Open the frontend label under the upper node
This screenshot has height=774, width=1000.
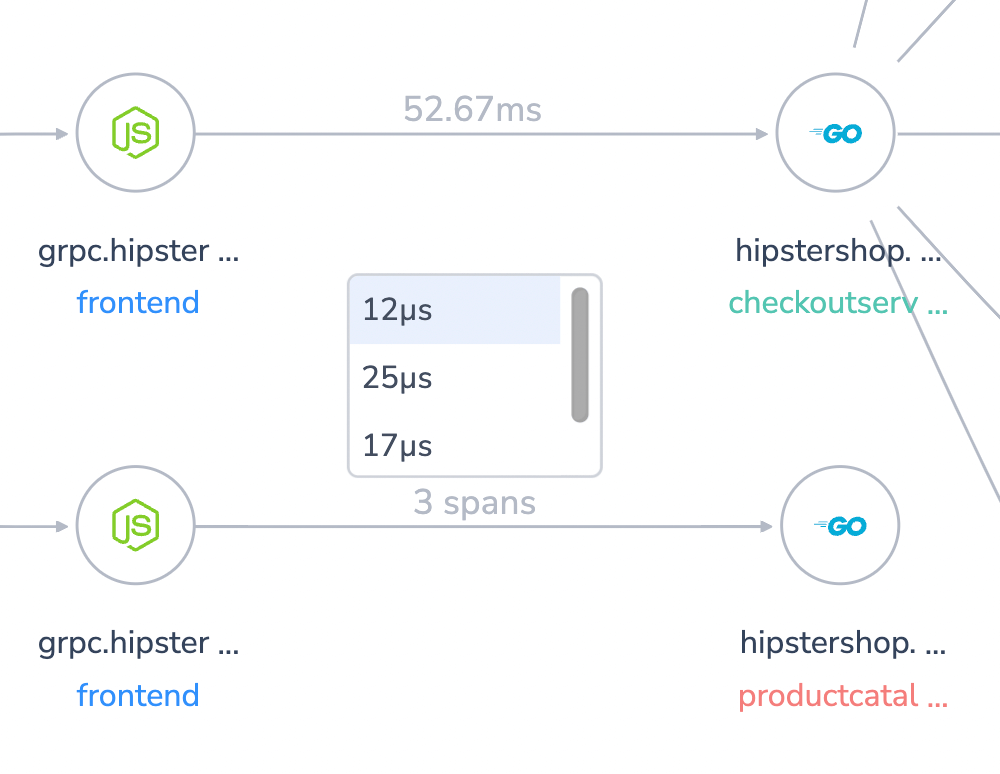138,302
